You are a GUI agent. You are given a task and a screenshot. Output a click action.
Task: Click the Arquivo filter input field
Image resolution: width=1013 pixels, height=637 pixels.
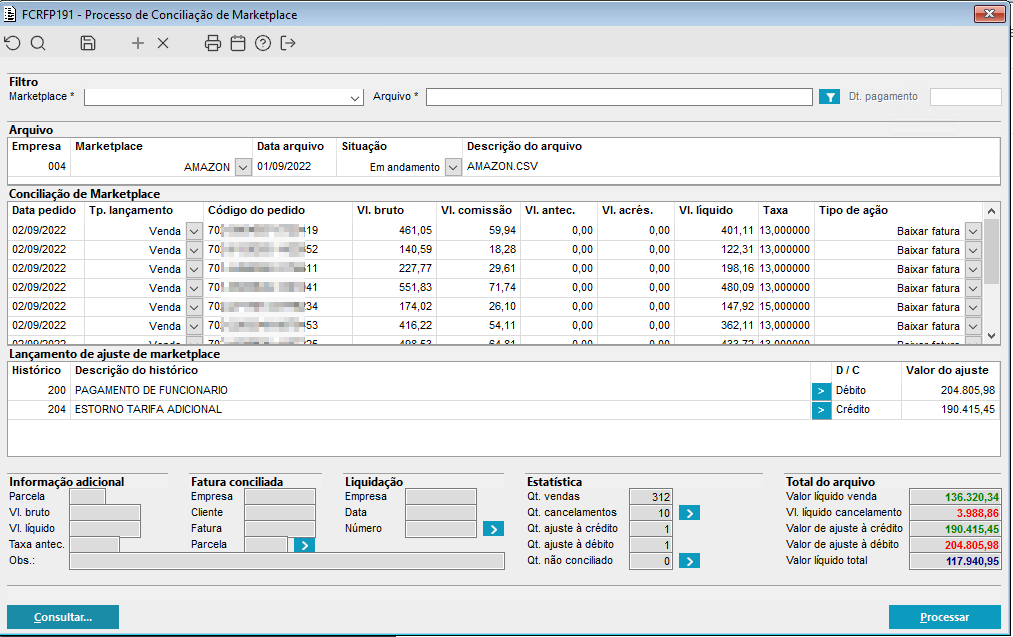click(619, 97)
